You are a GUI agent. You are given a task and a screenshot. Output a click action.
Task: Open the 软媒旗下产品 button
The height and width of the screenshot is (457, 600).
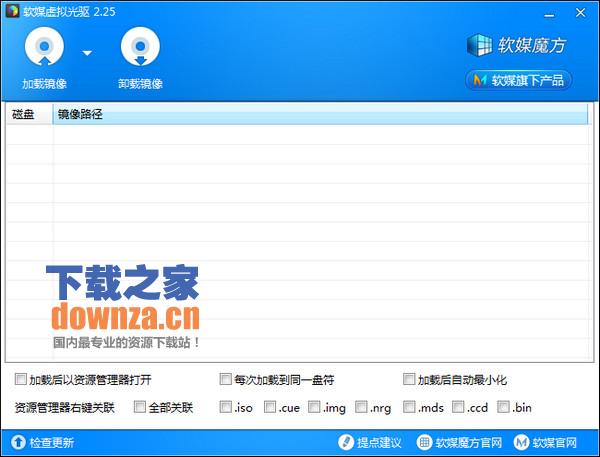point(518,80)
